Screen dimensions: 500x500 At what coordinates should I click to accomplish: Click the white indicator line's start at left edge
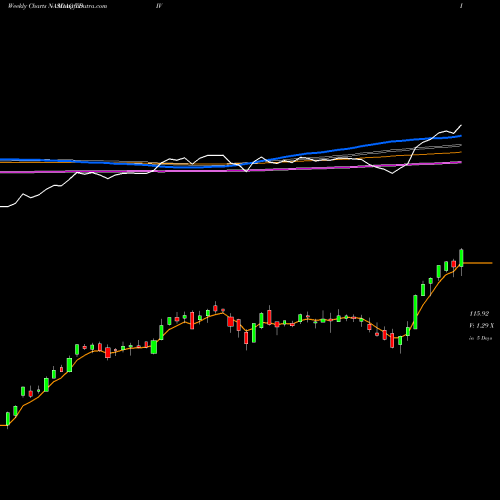click(3, 207)
